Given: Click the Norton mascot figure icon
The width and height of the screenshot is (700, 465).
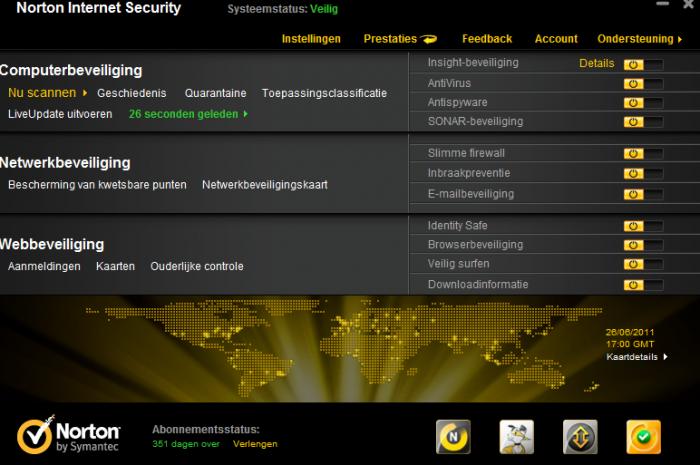Looking at the screenshot, I should click(517, 437).
